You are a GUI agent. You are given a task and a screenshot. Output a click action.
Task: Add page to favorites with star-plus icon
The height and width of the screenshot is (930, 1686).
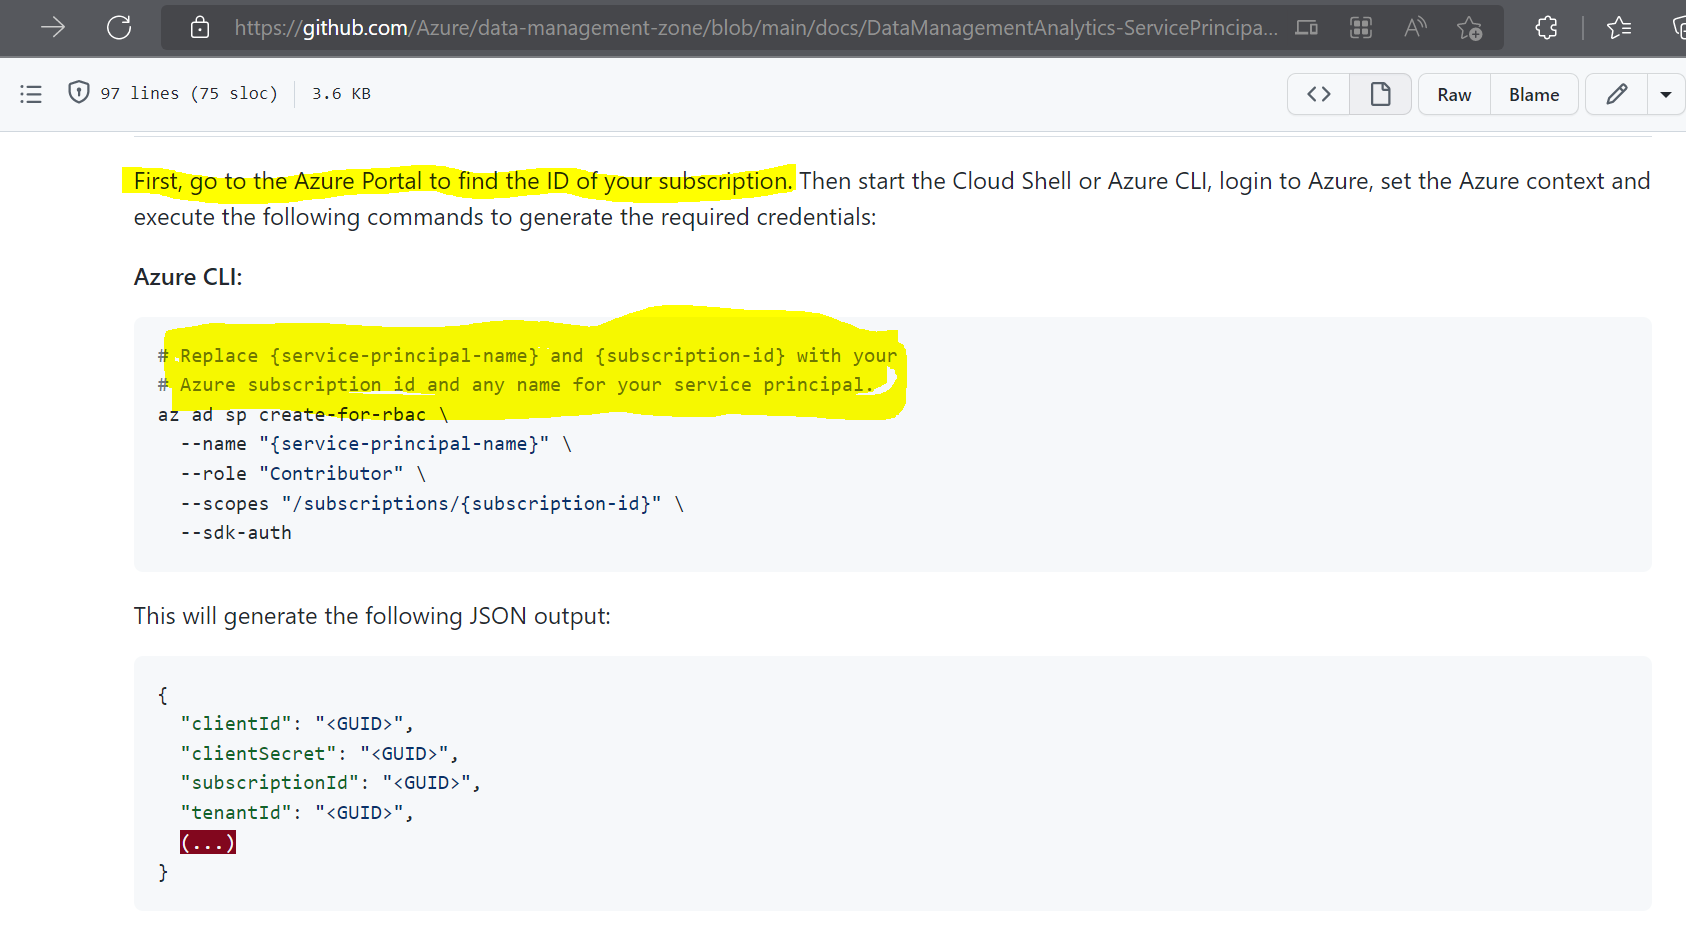coord(1470,29)
